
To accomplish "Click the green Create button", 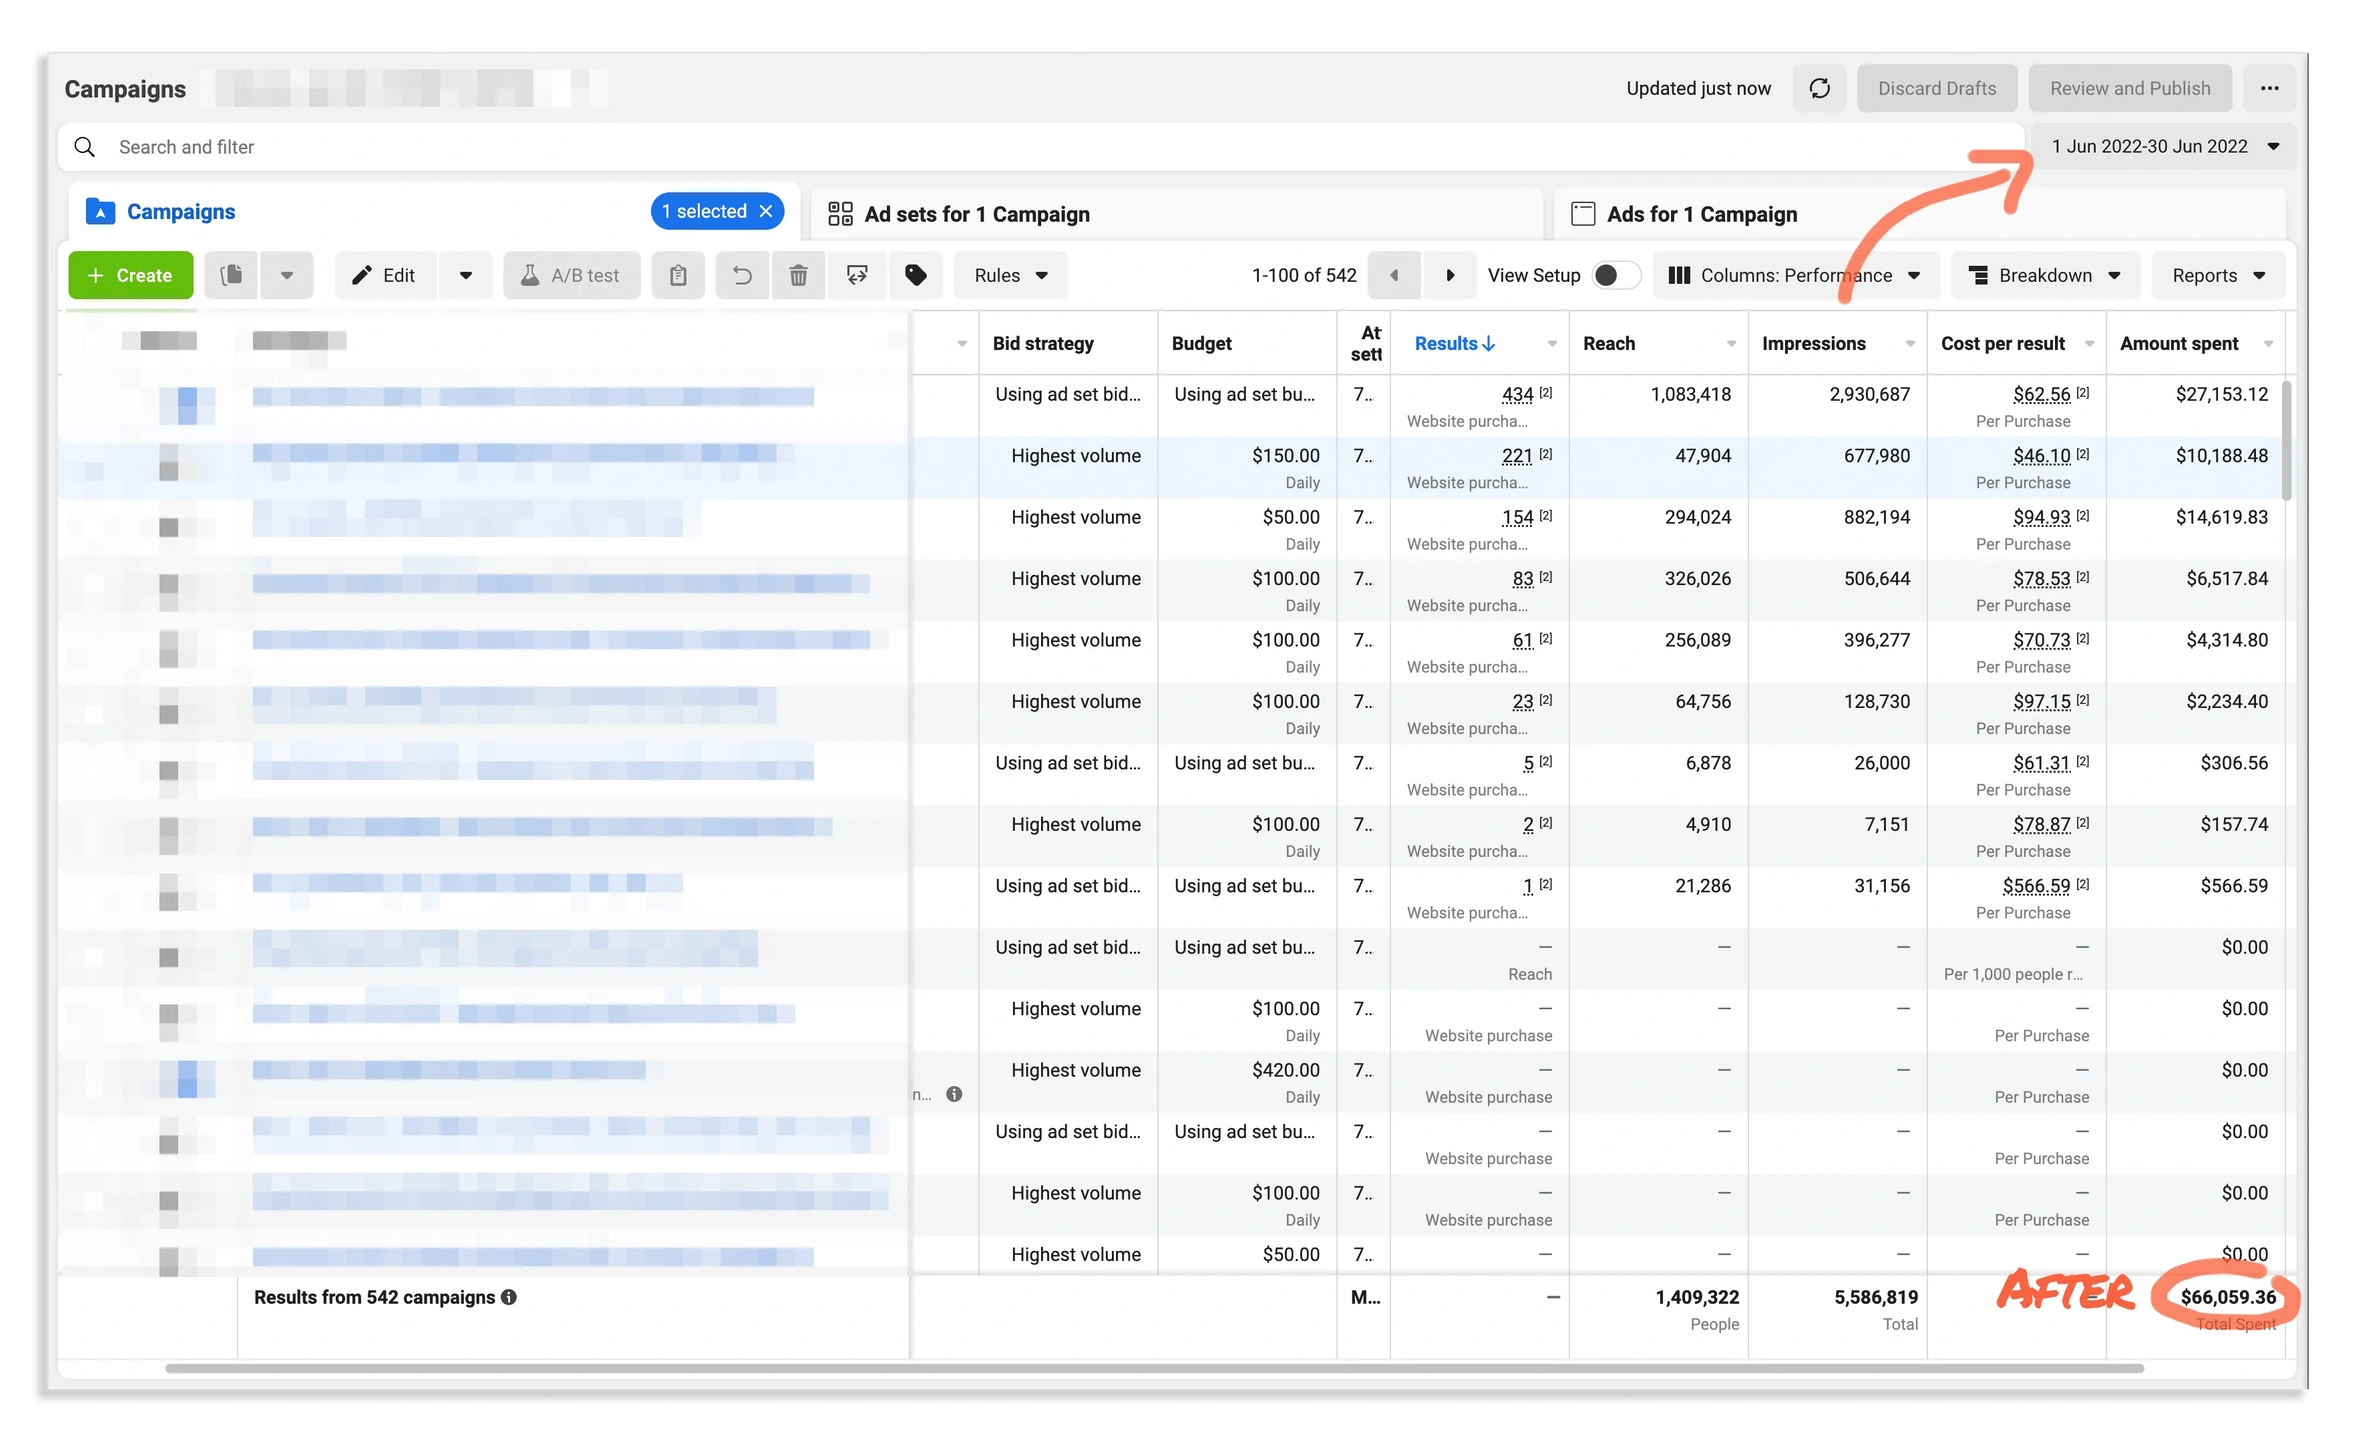I will point(130,275).
